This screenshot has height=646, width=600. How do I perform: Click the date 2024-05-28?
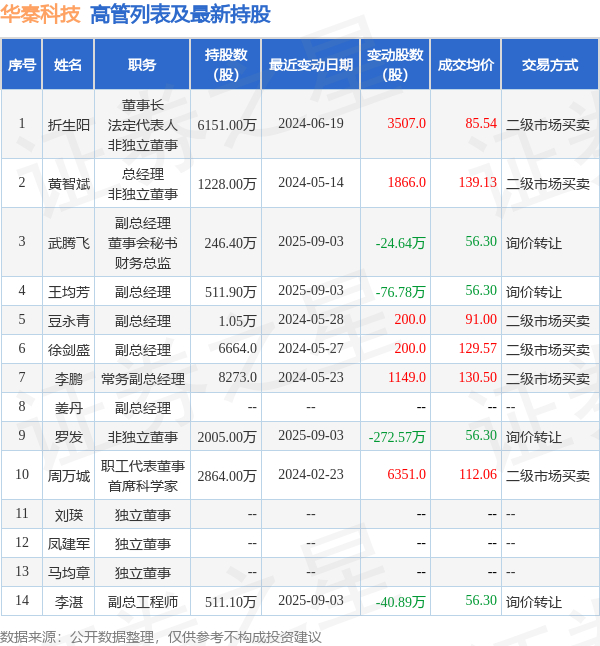(311, 319)
